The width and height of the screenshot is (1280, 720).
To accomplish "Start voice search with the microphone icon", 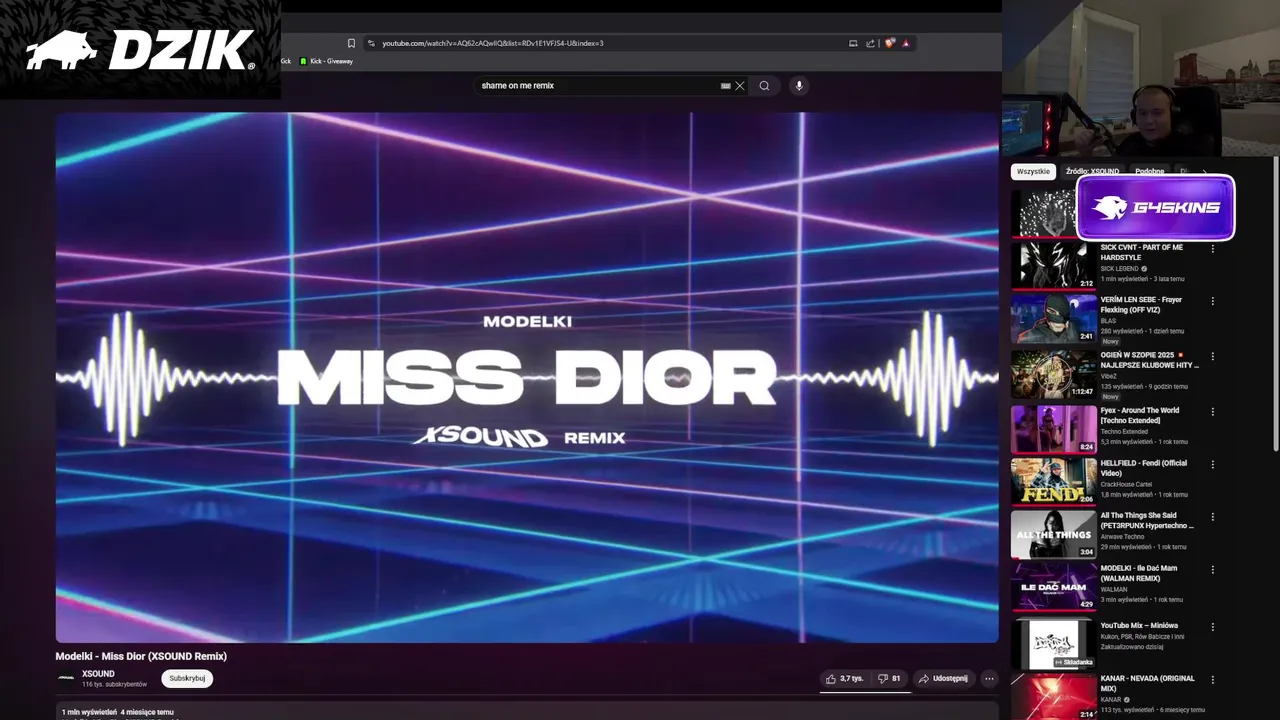I will click(x=798, y=86).
